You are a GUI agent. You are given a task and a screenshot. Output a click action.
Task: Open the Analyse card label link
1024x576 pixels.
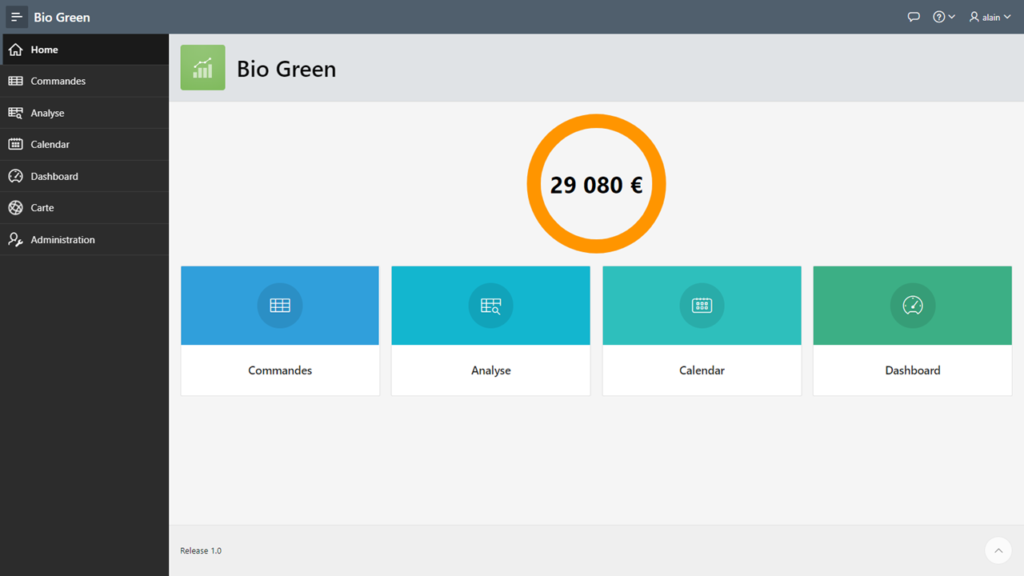(491, 370)
